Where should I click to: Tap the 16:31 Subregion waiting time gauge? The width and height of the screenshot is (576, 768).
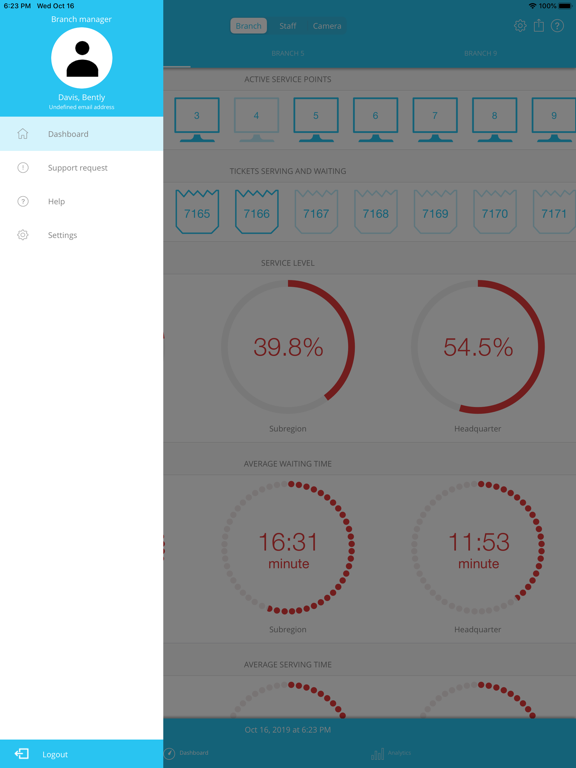288,548
